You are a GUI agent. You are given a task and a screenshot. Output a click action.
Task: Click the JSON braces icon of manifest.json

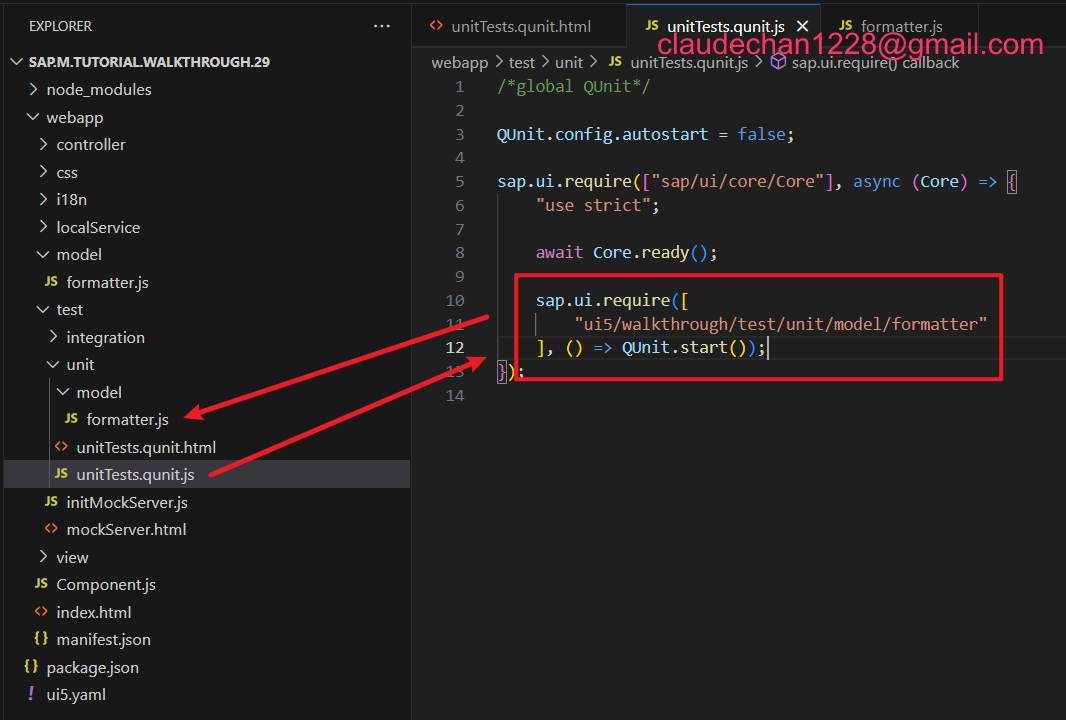[x=41, y=640]
